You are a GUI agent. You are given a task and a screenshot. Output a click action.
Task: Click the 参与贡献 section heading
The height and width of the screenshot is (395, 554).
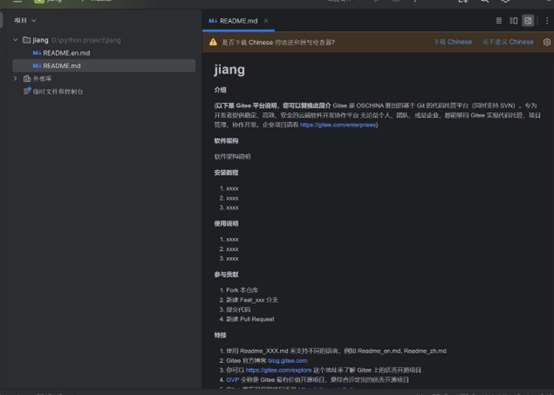click(226, 275)
